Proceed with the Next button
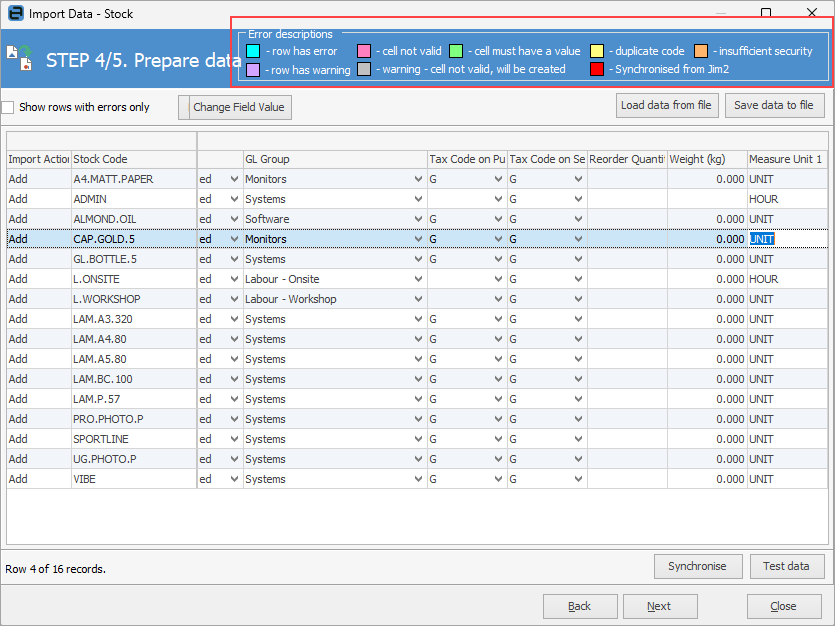 (660, 606)
